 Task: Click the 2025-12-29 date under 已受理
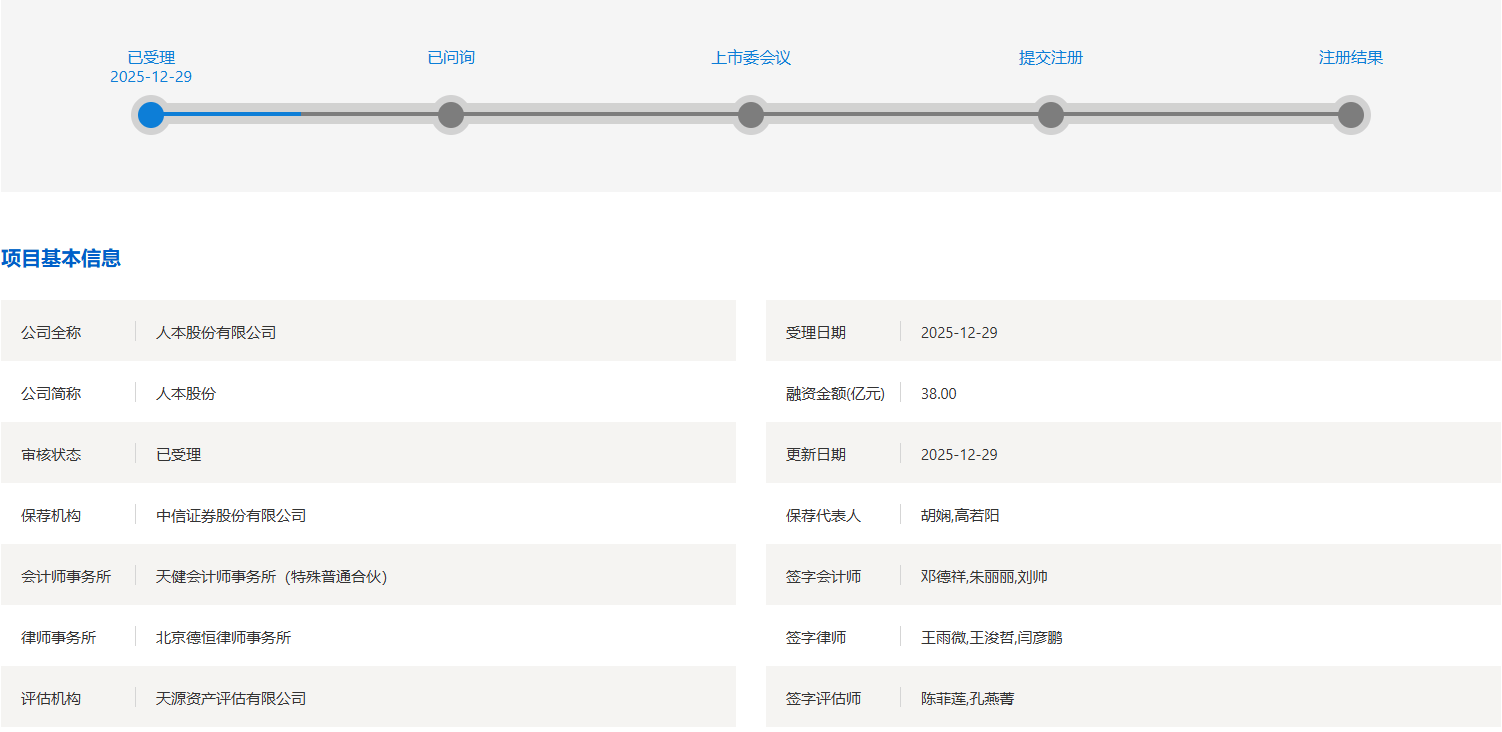pos(151,77)
